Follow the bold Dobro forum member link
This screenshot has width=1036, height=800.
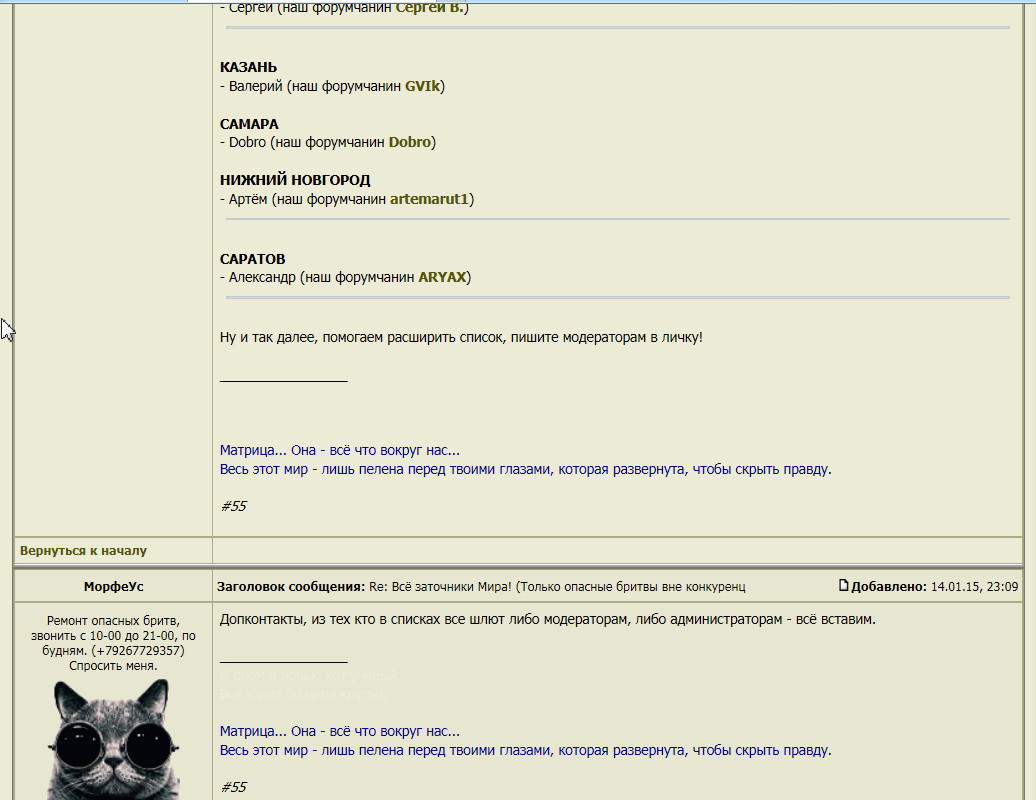409,142
